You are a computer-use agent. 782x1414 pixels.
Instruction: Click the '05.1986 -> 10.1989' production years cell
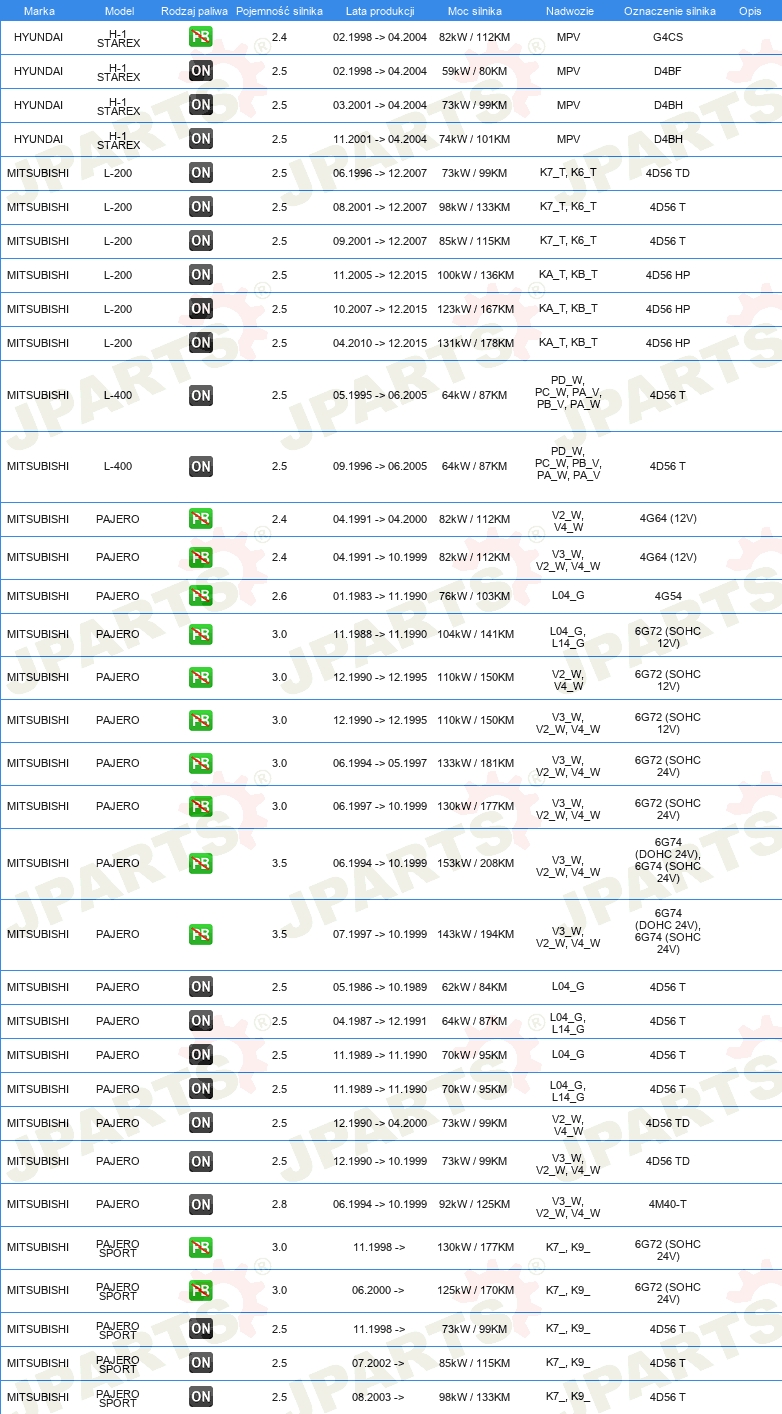pyautogui.click(x=380, y=987)
